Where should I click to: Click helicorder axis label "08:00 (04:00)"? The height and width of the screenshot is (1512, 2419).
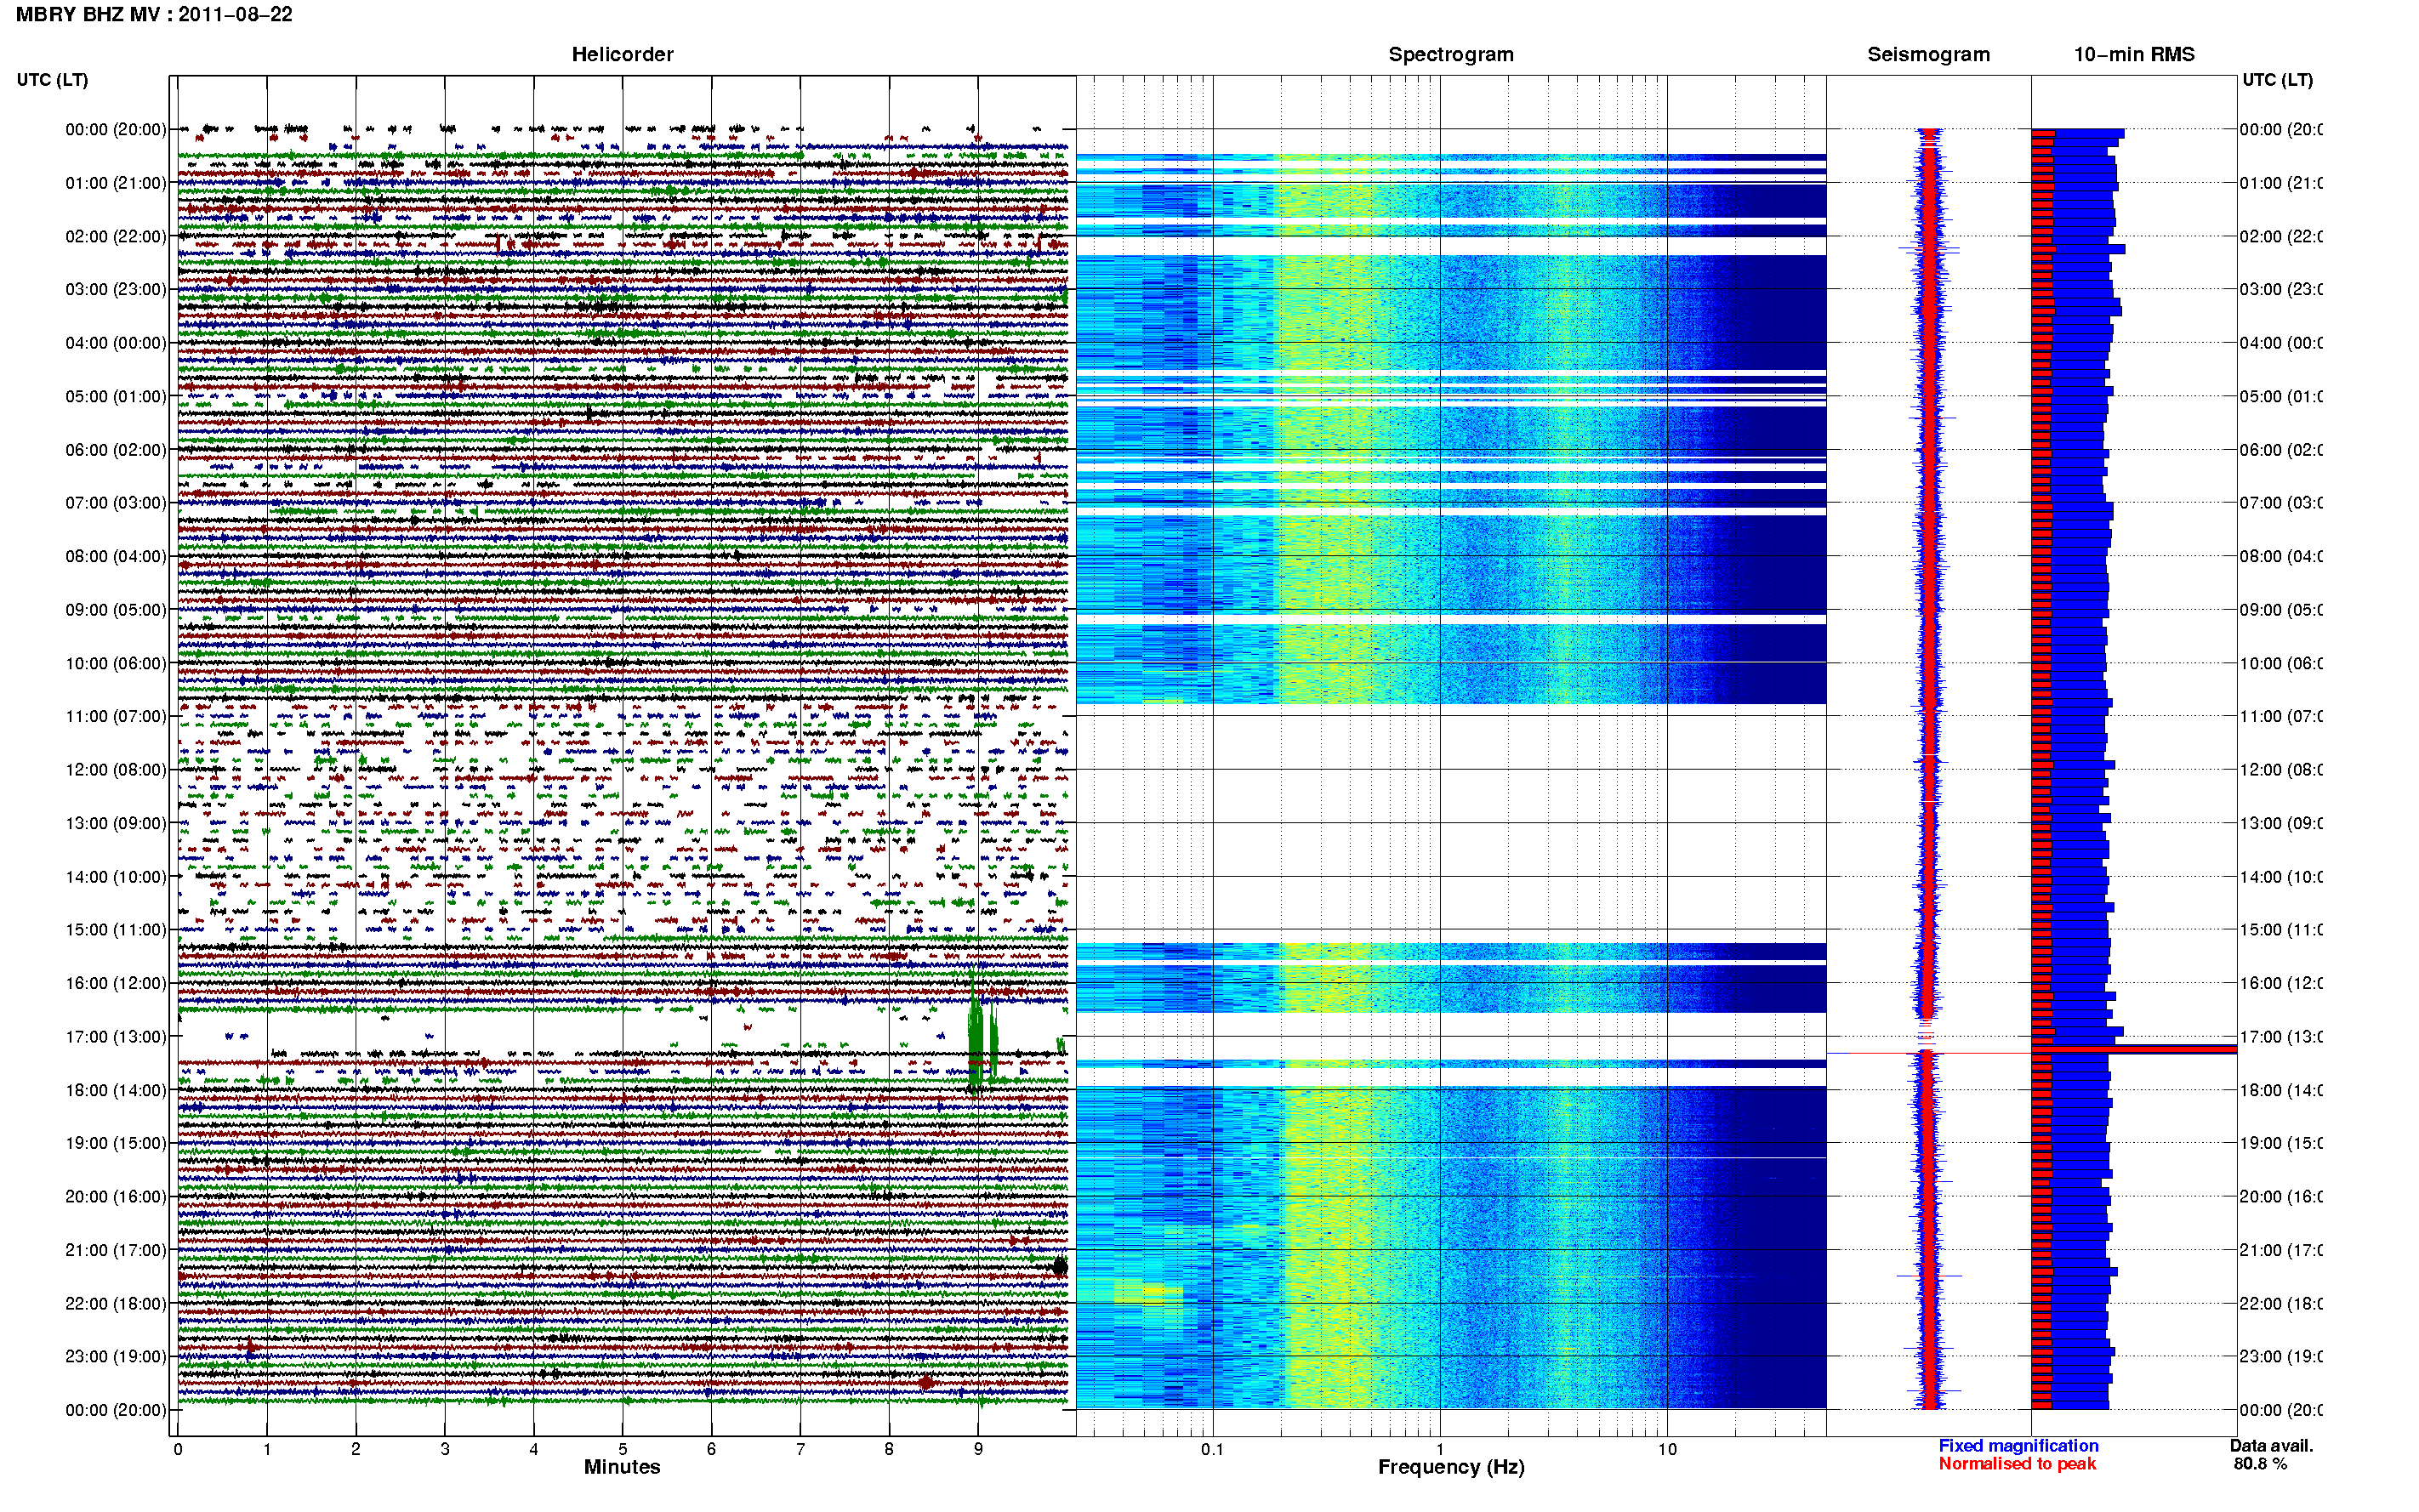(x=116, y=556)
